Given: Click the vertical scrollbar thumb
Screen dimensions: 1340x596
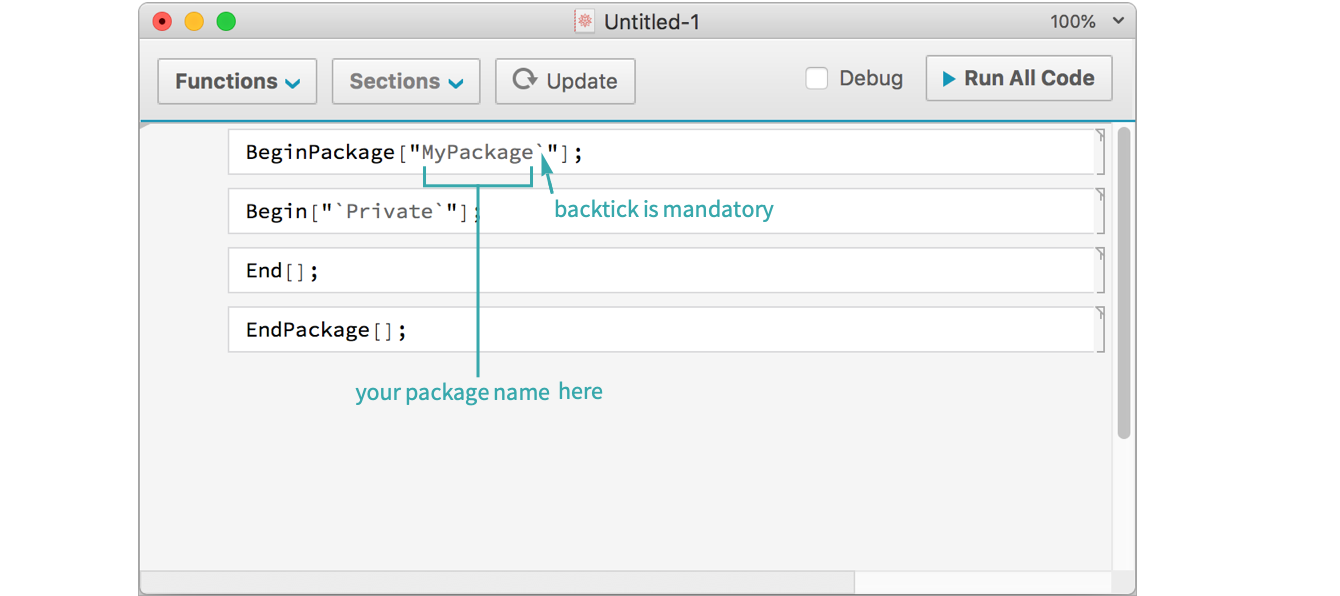Looking at the screenshot, I should (x=1123, y=282).
